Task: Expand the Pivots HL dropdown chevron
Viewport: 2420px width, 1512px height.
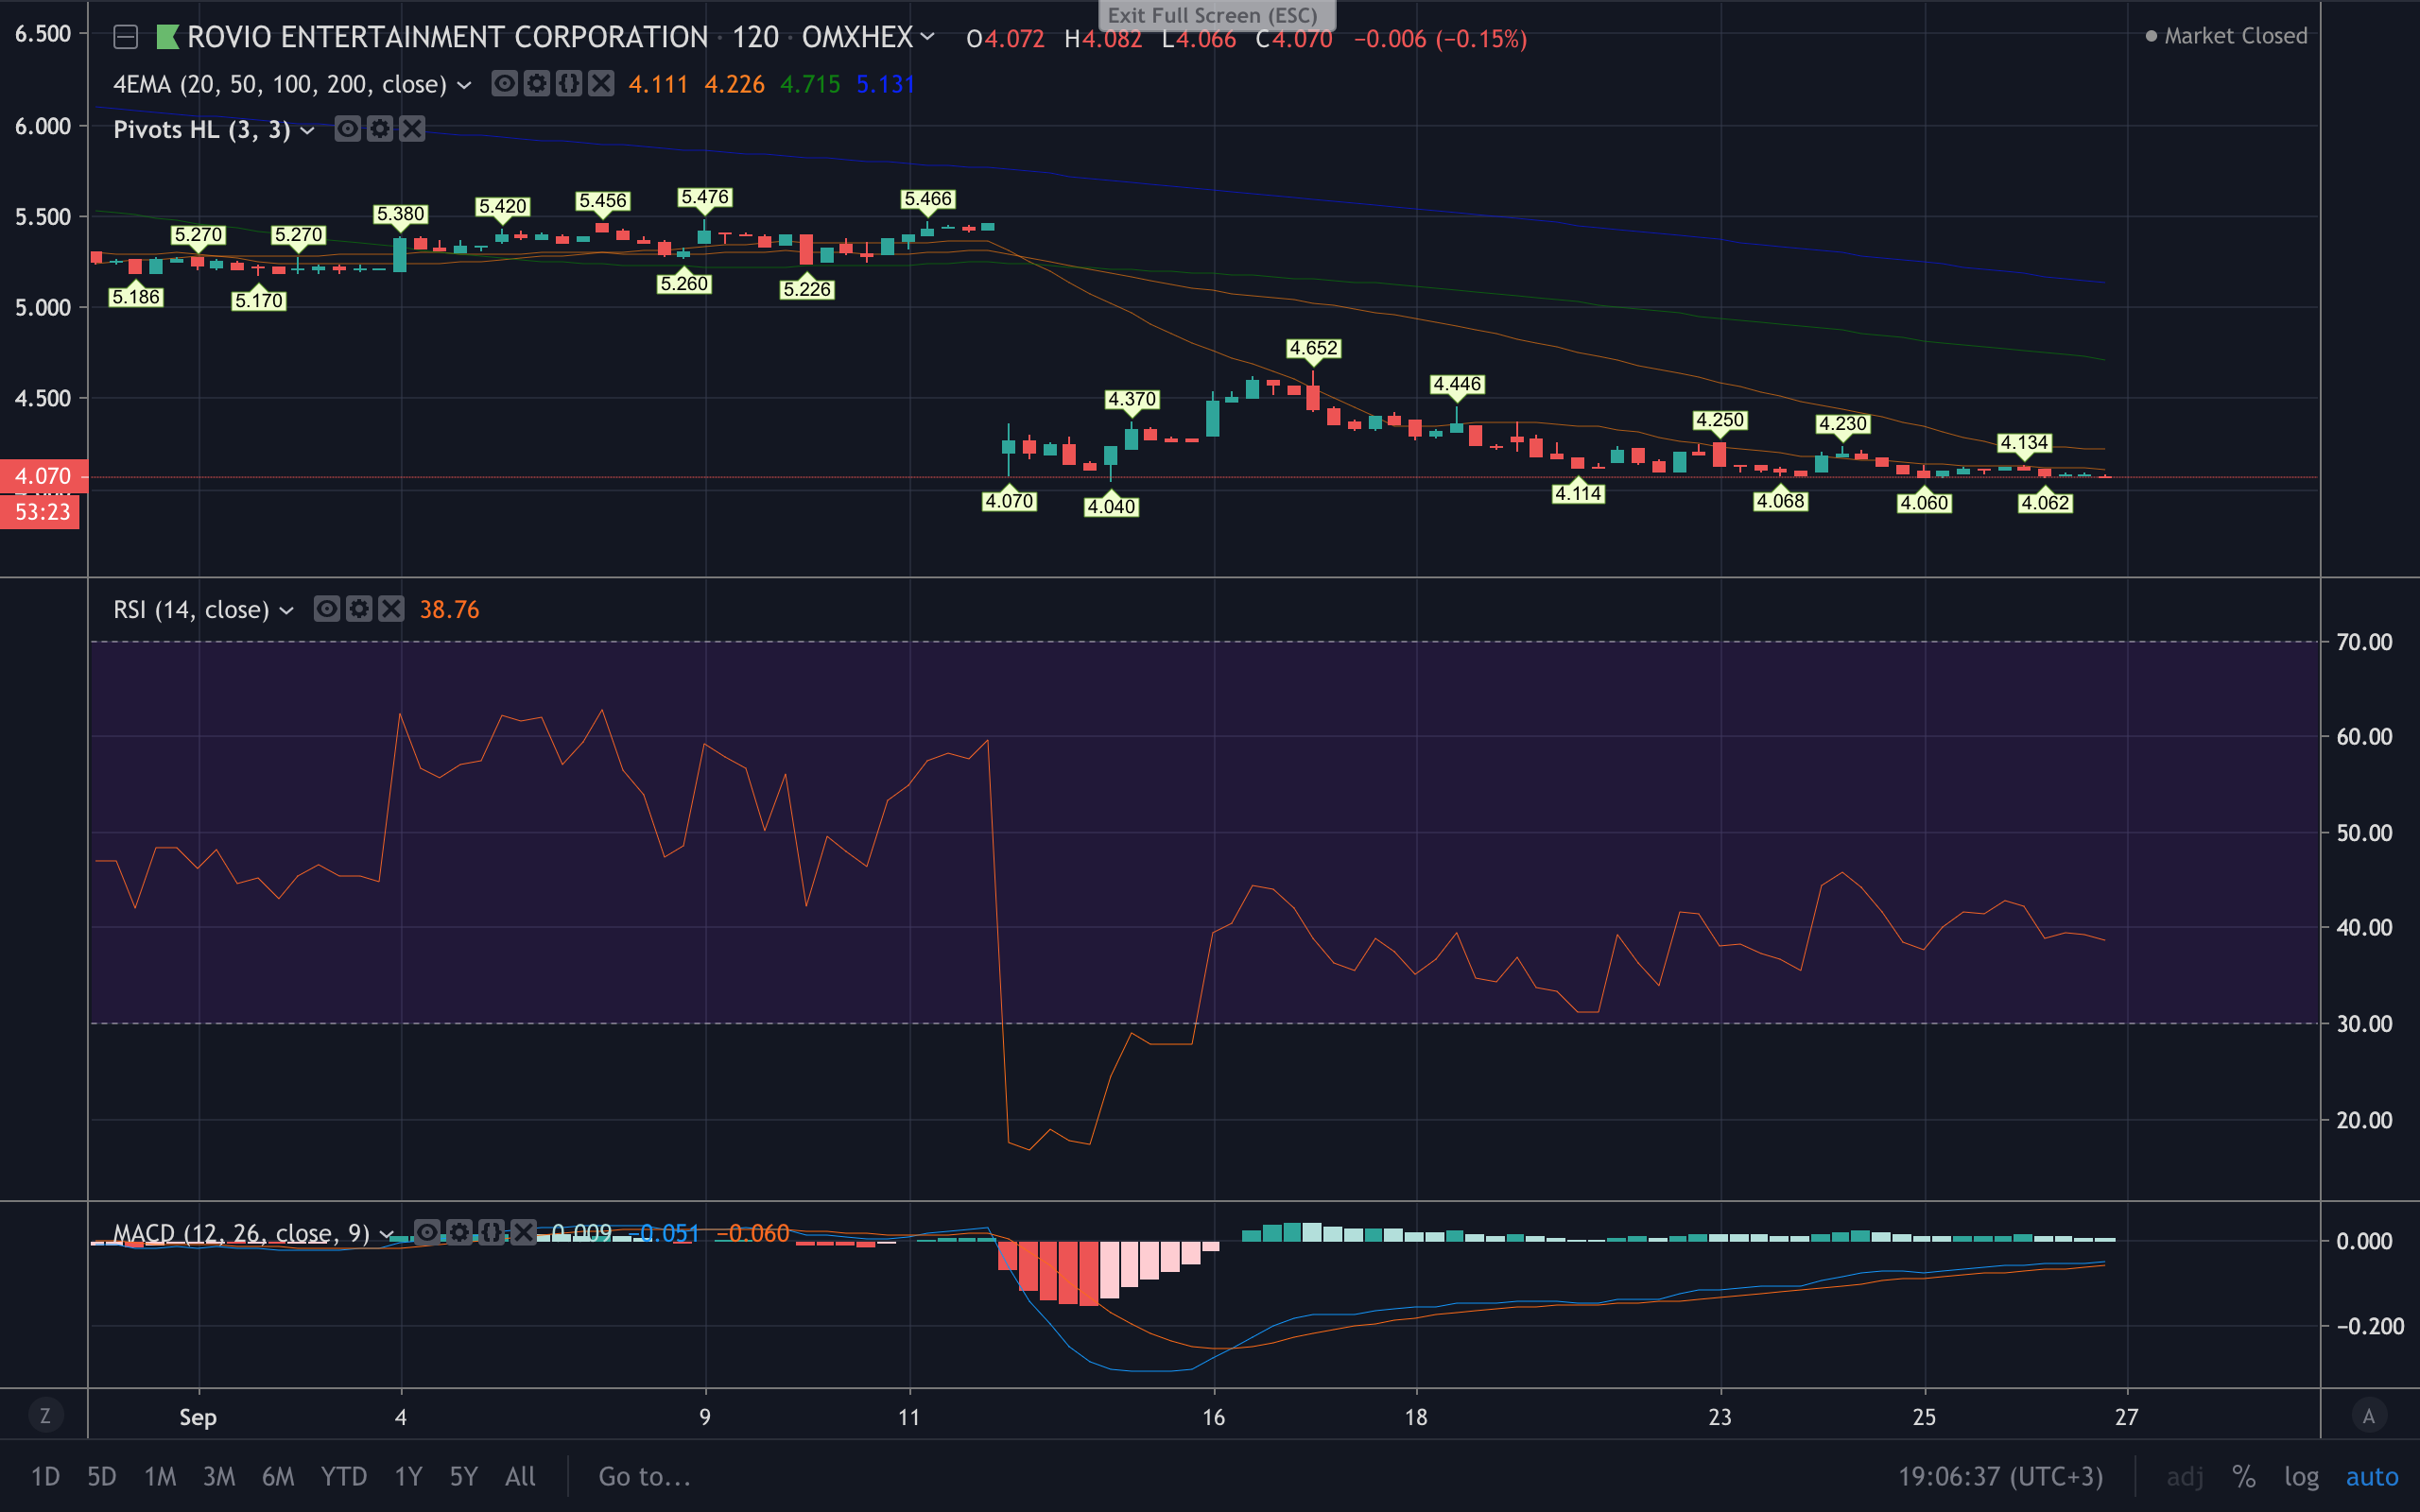Action: [308, 130]
